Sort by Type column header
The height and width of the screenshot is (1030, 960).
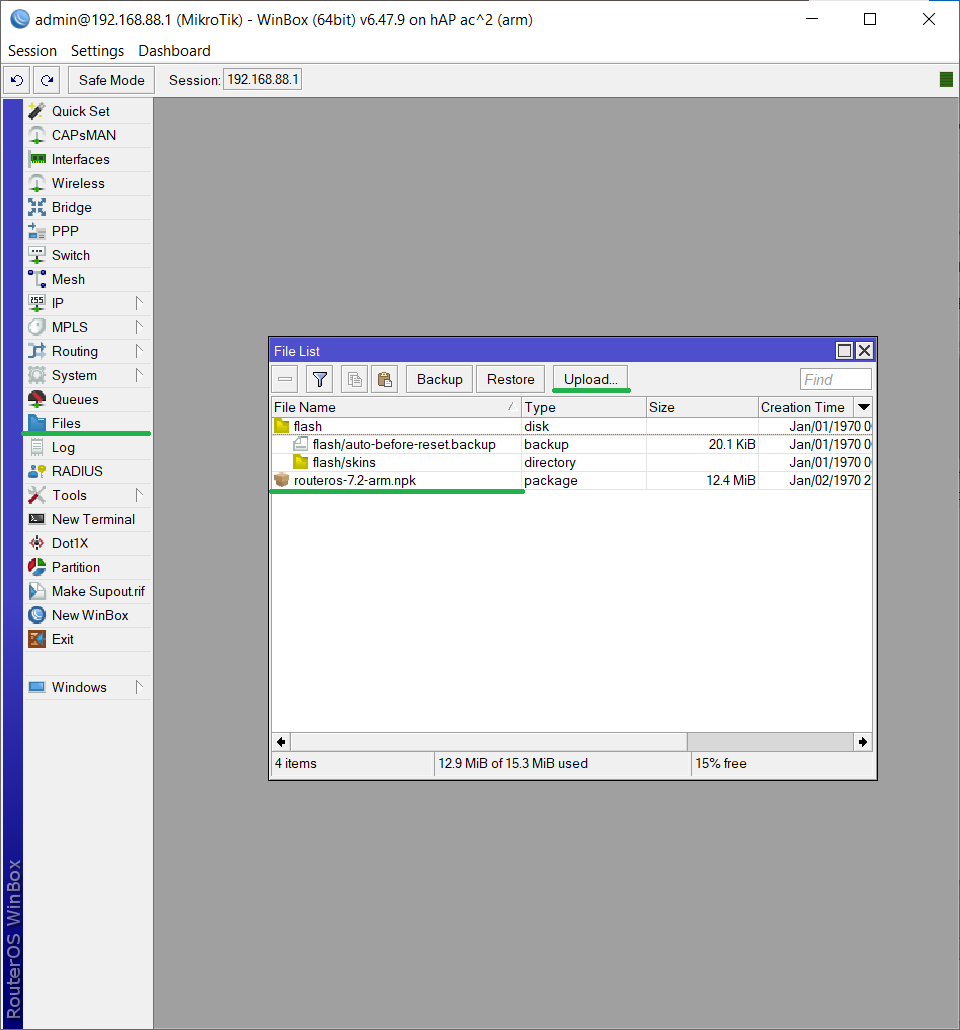[584, 407]
